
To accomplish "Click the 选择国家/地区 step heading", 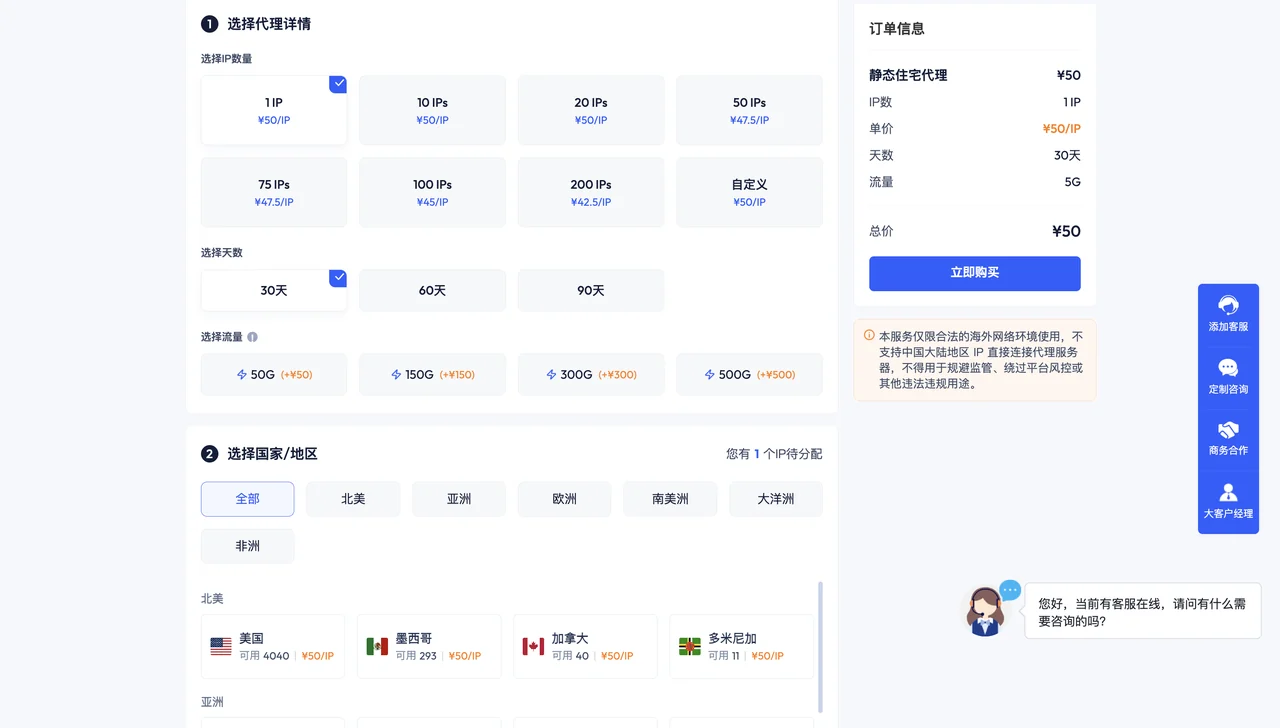I will (x=272, y=454).
